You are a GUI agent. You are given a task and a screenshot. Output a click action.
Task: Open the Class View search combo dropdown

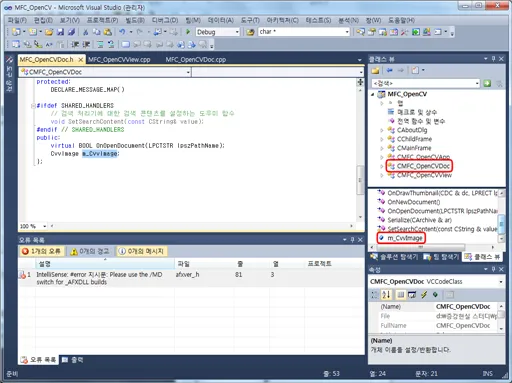[477, 83]
